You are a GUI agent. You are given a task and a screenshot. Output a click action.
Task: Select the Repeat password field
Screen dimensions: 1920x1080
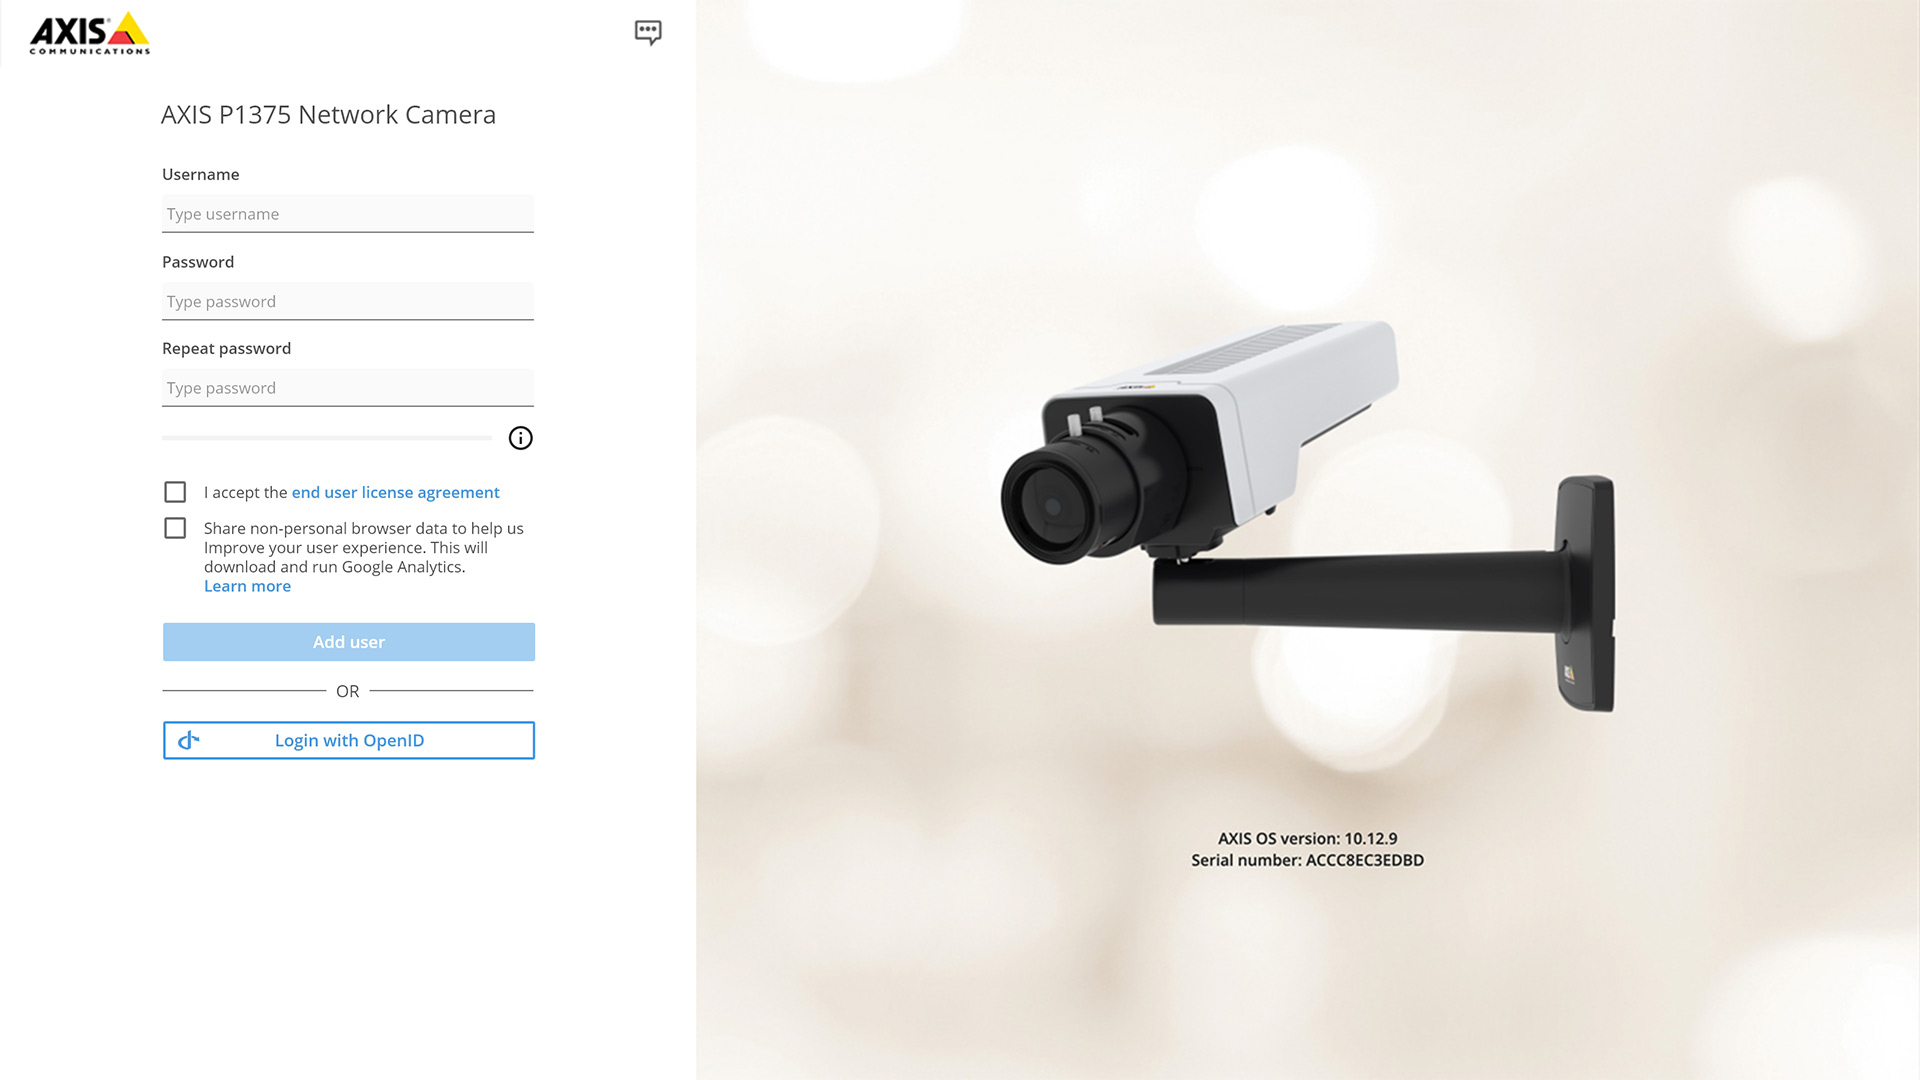click(348, 388)
